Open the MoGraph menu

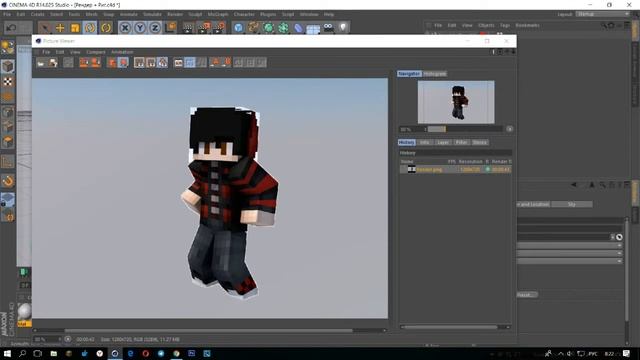coord(218,14)
